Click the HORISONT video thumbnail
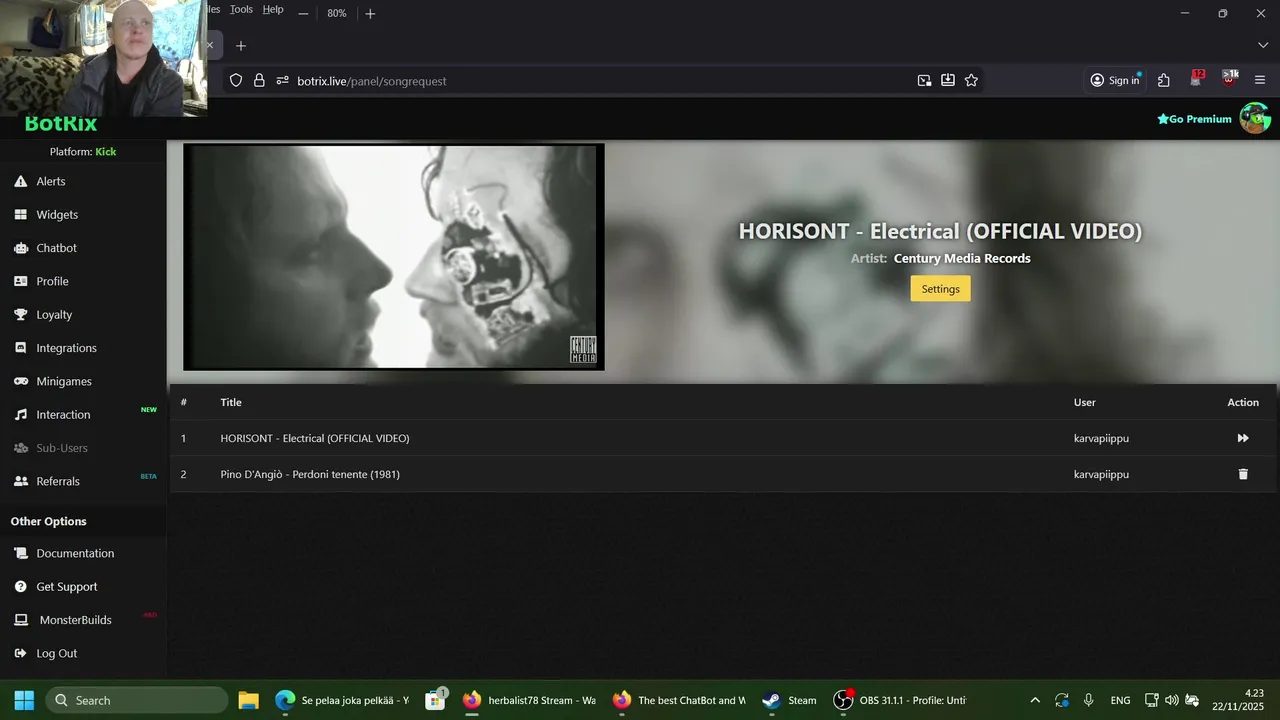Image resolution: width=1280 pixels, height=720 pixels. click(394, 257)
